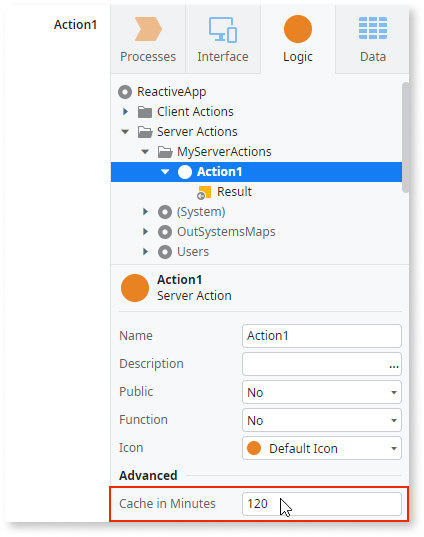Screen dimensions: 424x537
Task: Switch to the Interface tab
Action: point(223,39)
